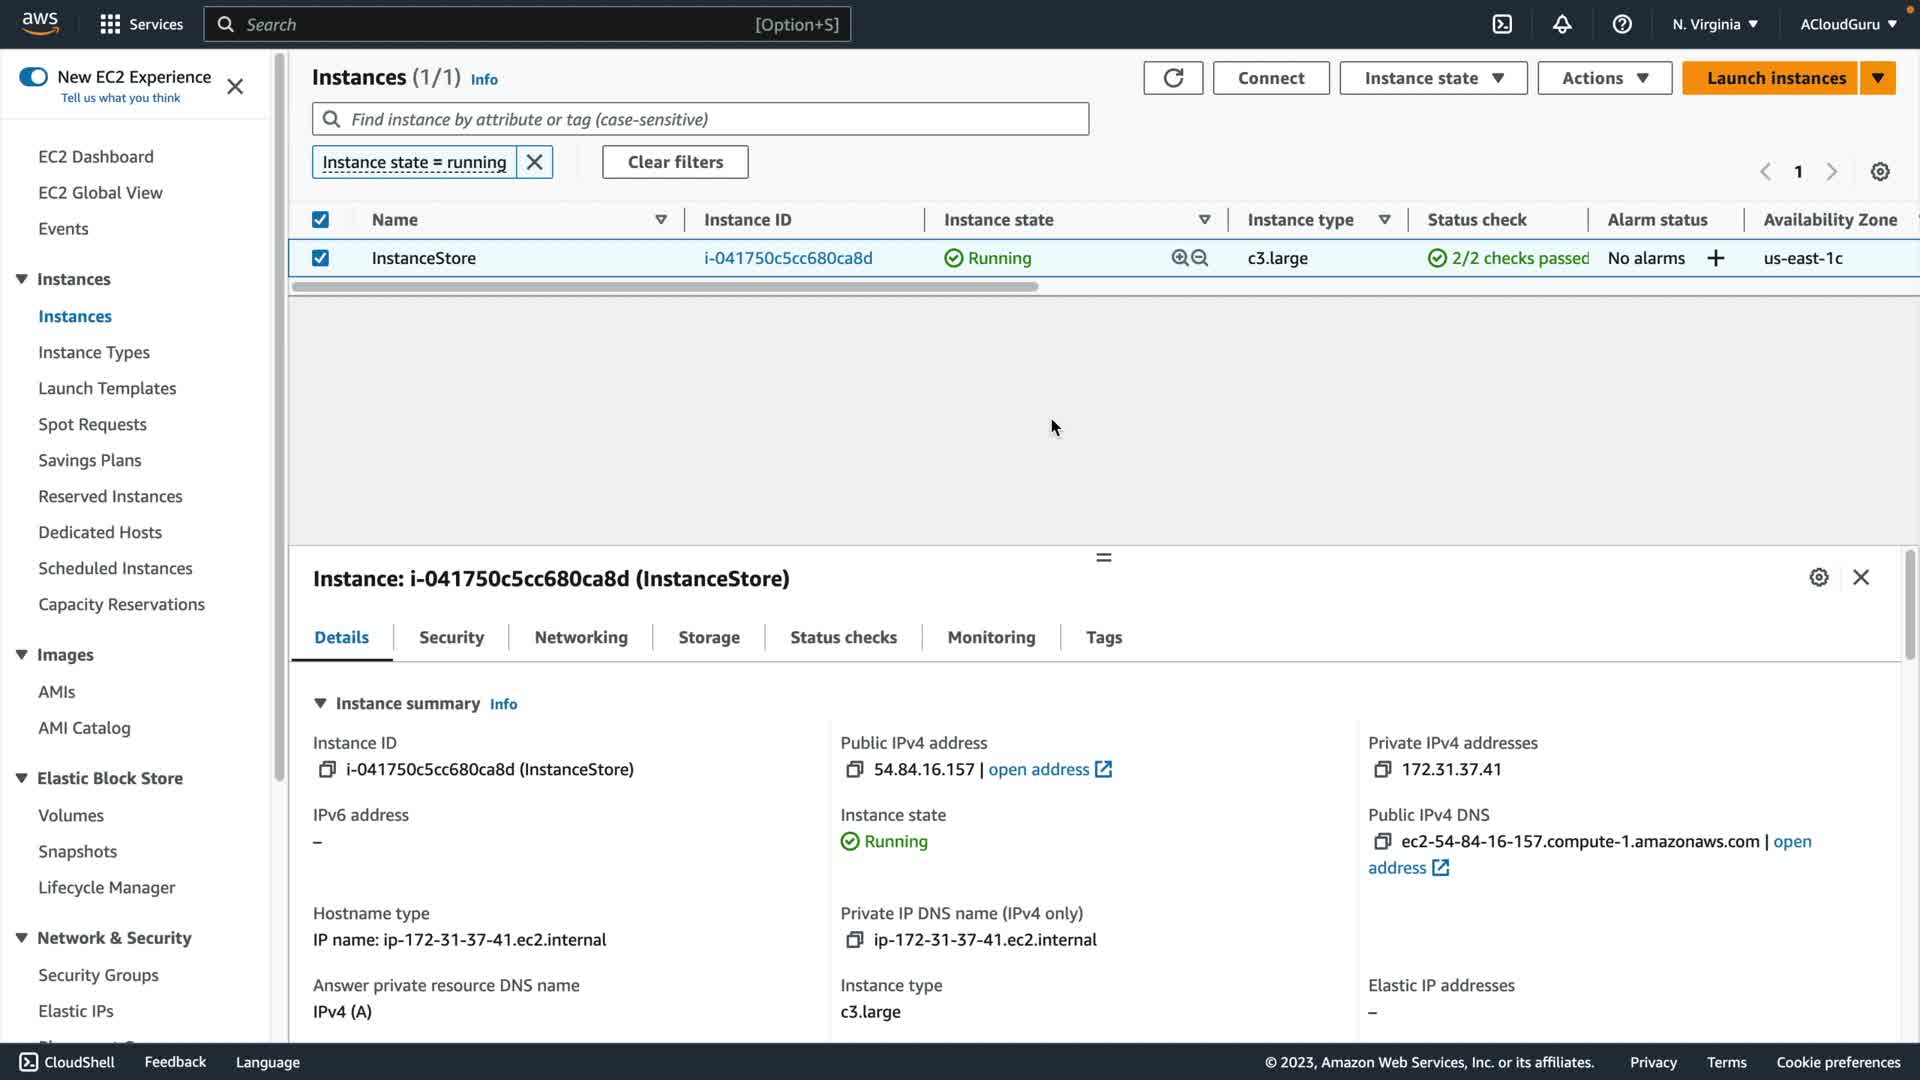Switch to the Storage tab

[709, 637]
